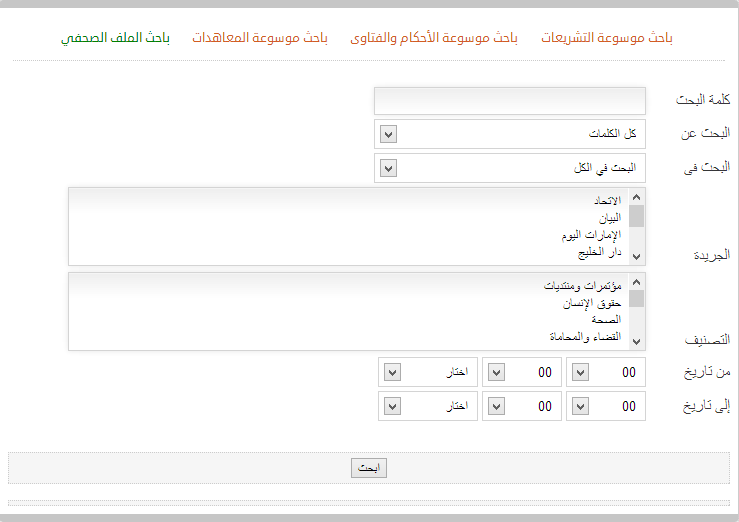Select the باحث الملف الصحفي tab
Viewport: 739px width, 522px height.
115,38
